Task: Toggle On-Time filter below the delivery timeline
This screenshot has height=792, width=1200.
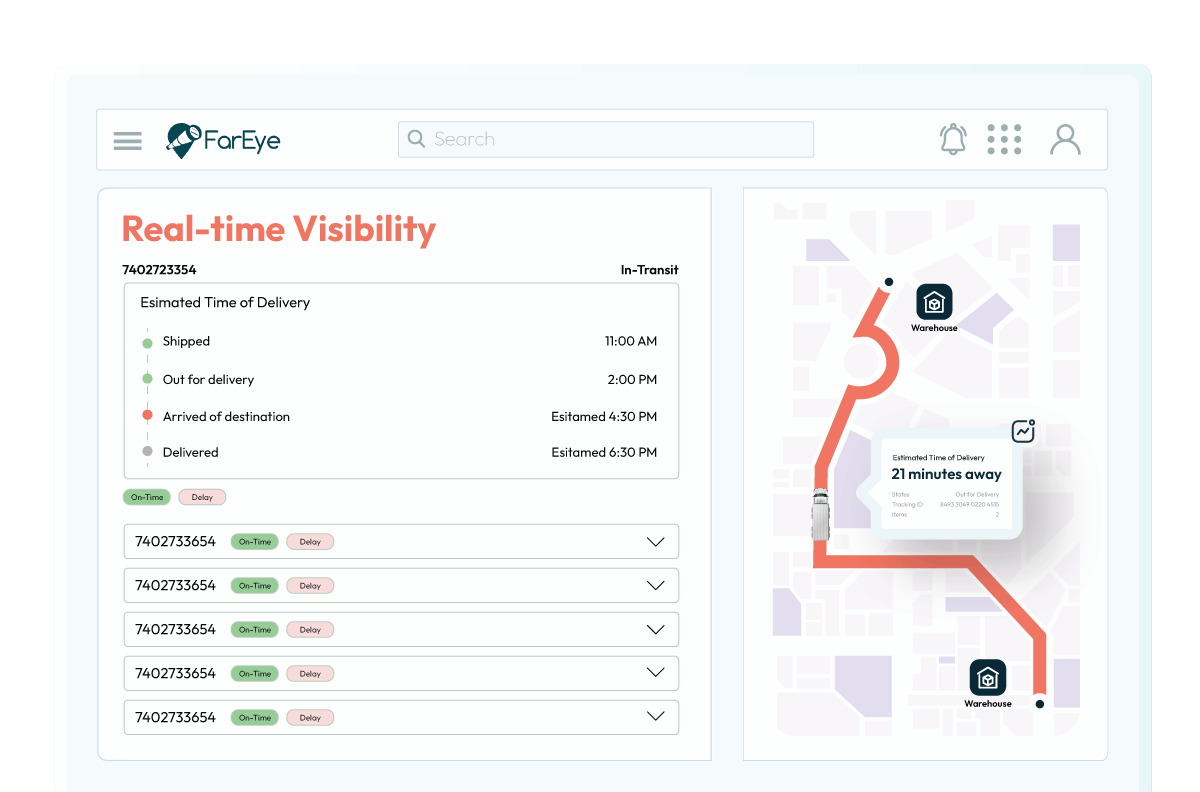Action: click(x=147, y=497)
